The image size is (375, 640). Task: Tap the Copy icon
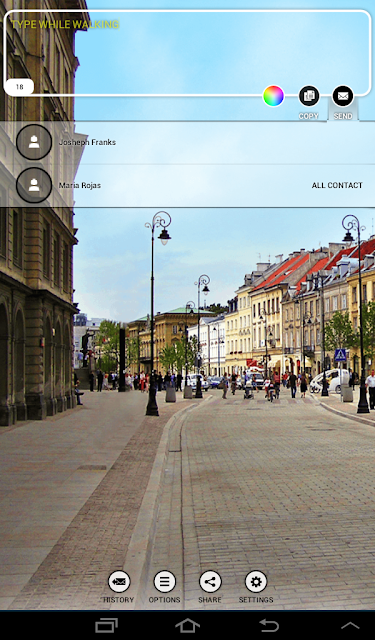pos(309,96)
